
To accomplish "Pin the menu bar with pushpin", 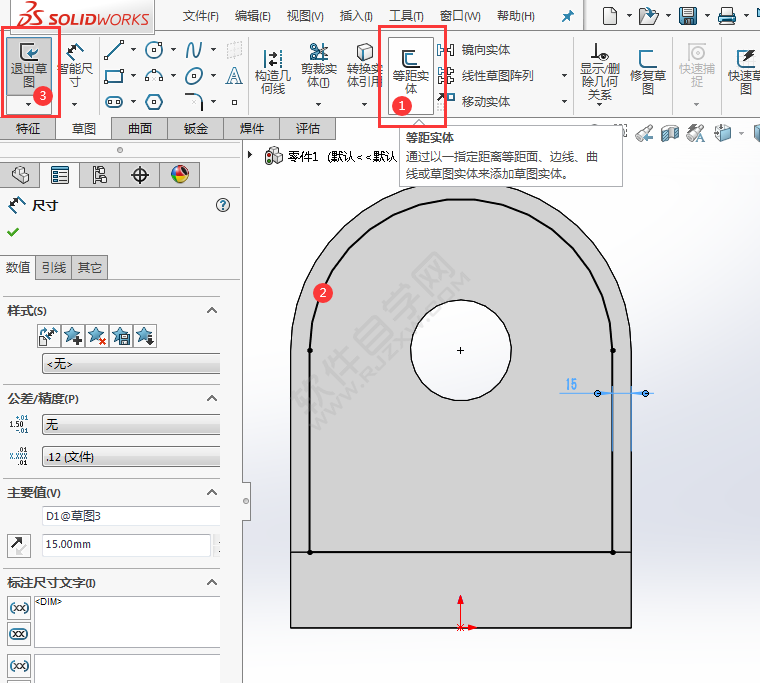I will click(x=567, y=16).
